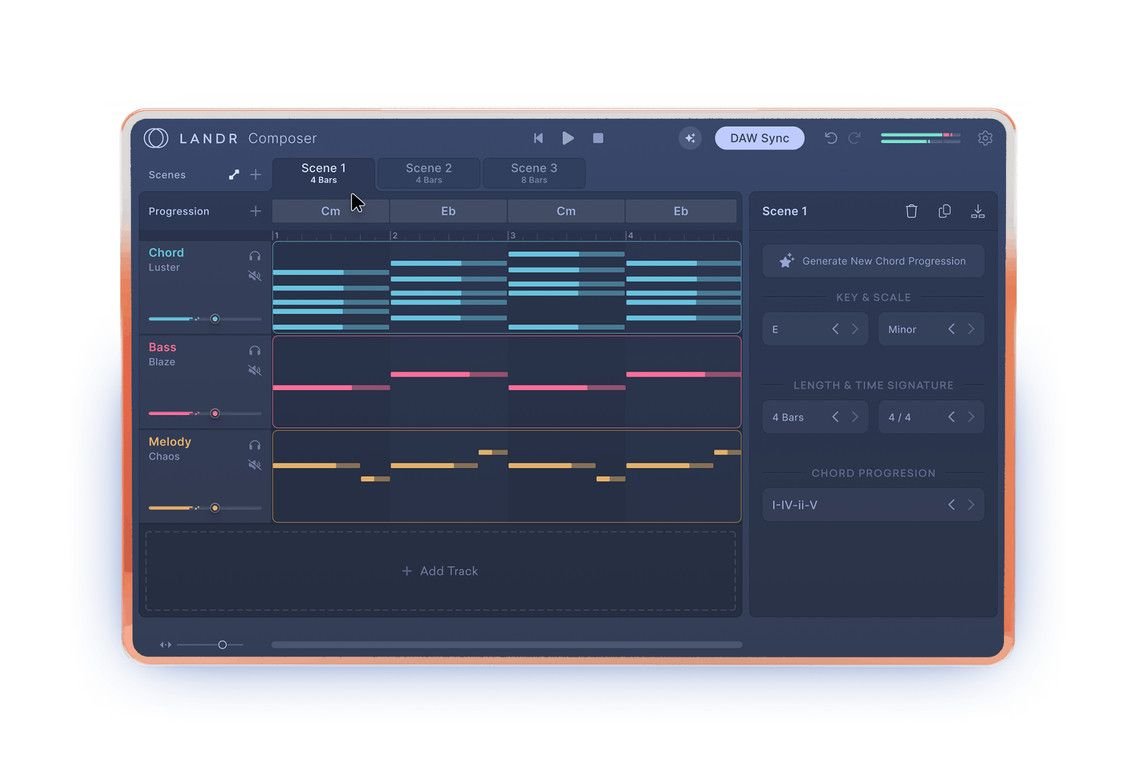1133x774 pixels.
Task: Start playback with the play icon
Action: coord(568,138)
